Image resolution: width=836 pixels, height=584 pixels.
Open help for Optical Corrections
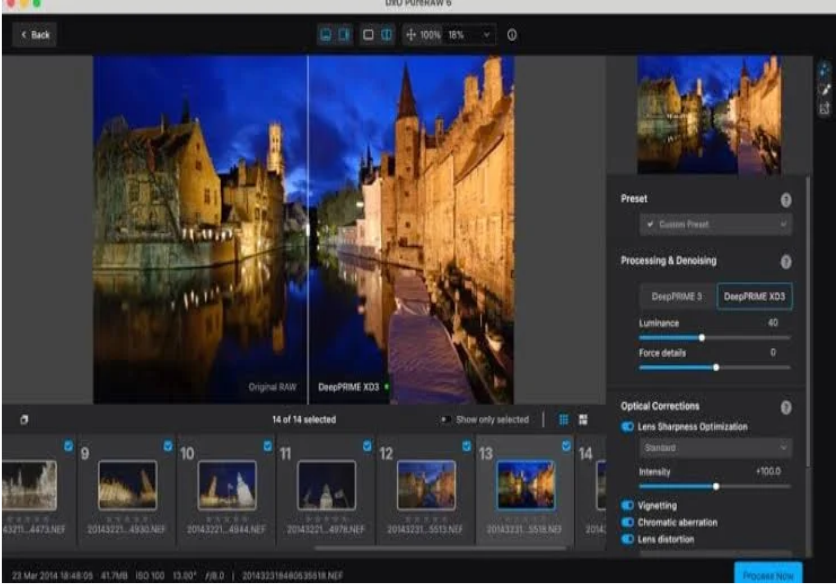(786, 408)
